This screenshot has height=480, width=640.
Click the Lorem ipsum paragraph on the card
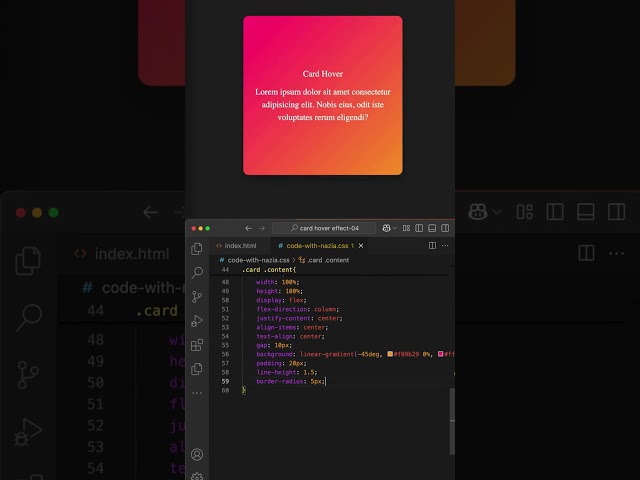(322, 104)
